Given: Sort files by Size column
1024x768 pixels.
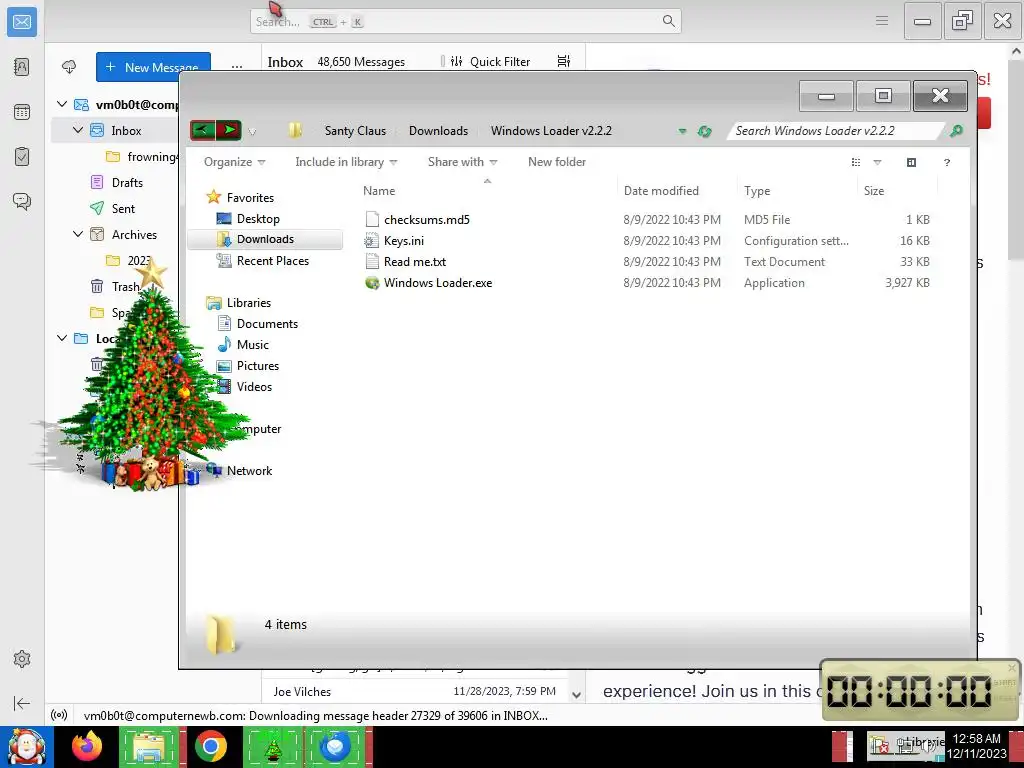Looking at the screenshot, I should coord(874,191).
